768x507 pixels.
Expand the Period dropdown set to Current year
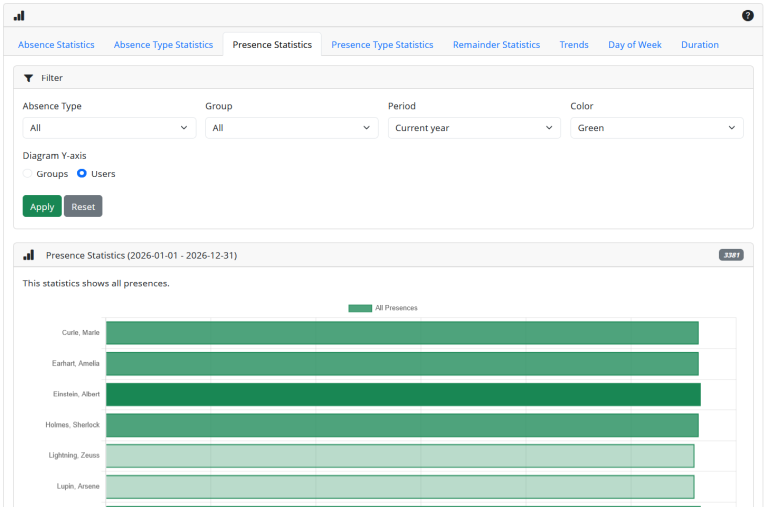tap(474, 128)
